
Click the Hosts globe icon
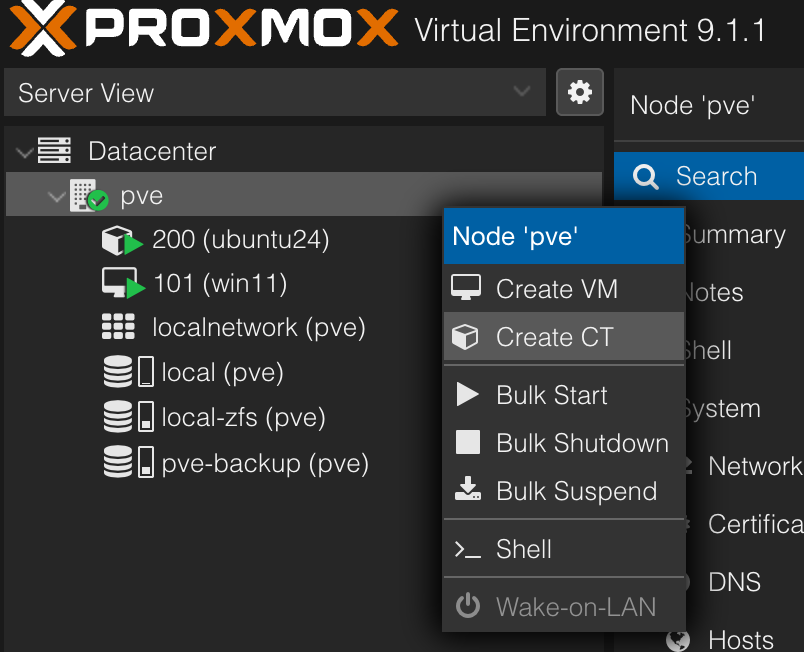[x=678, y=640]
